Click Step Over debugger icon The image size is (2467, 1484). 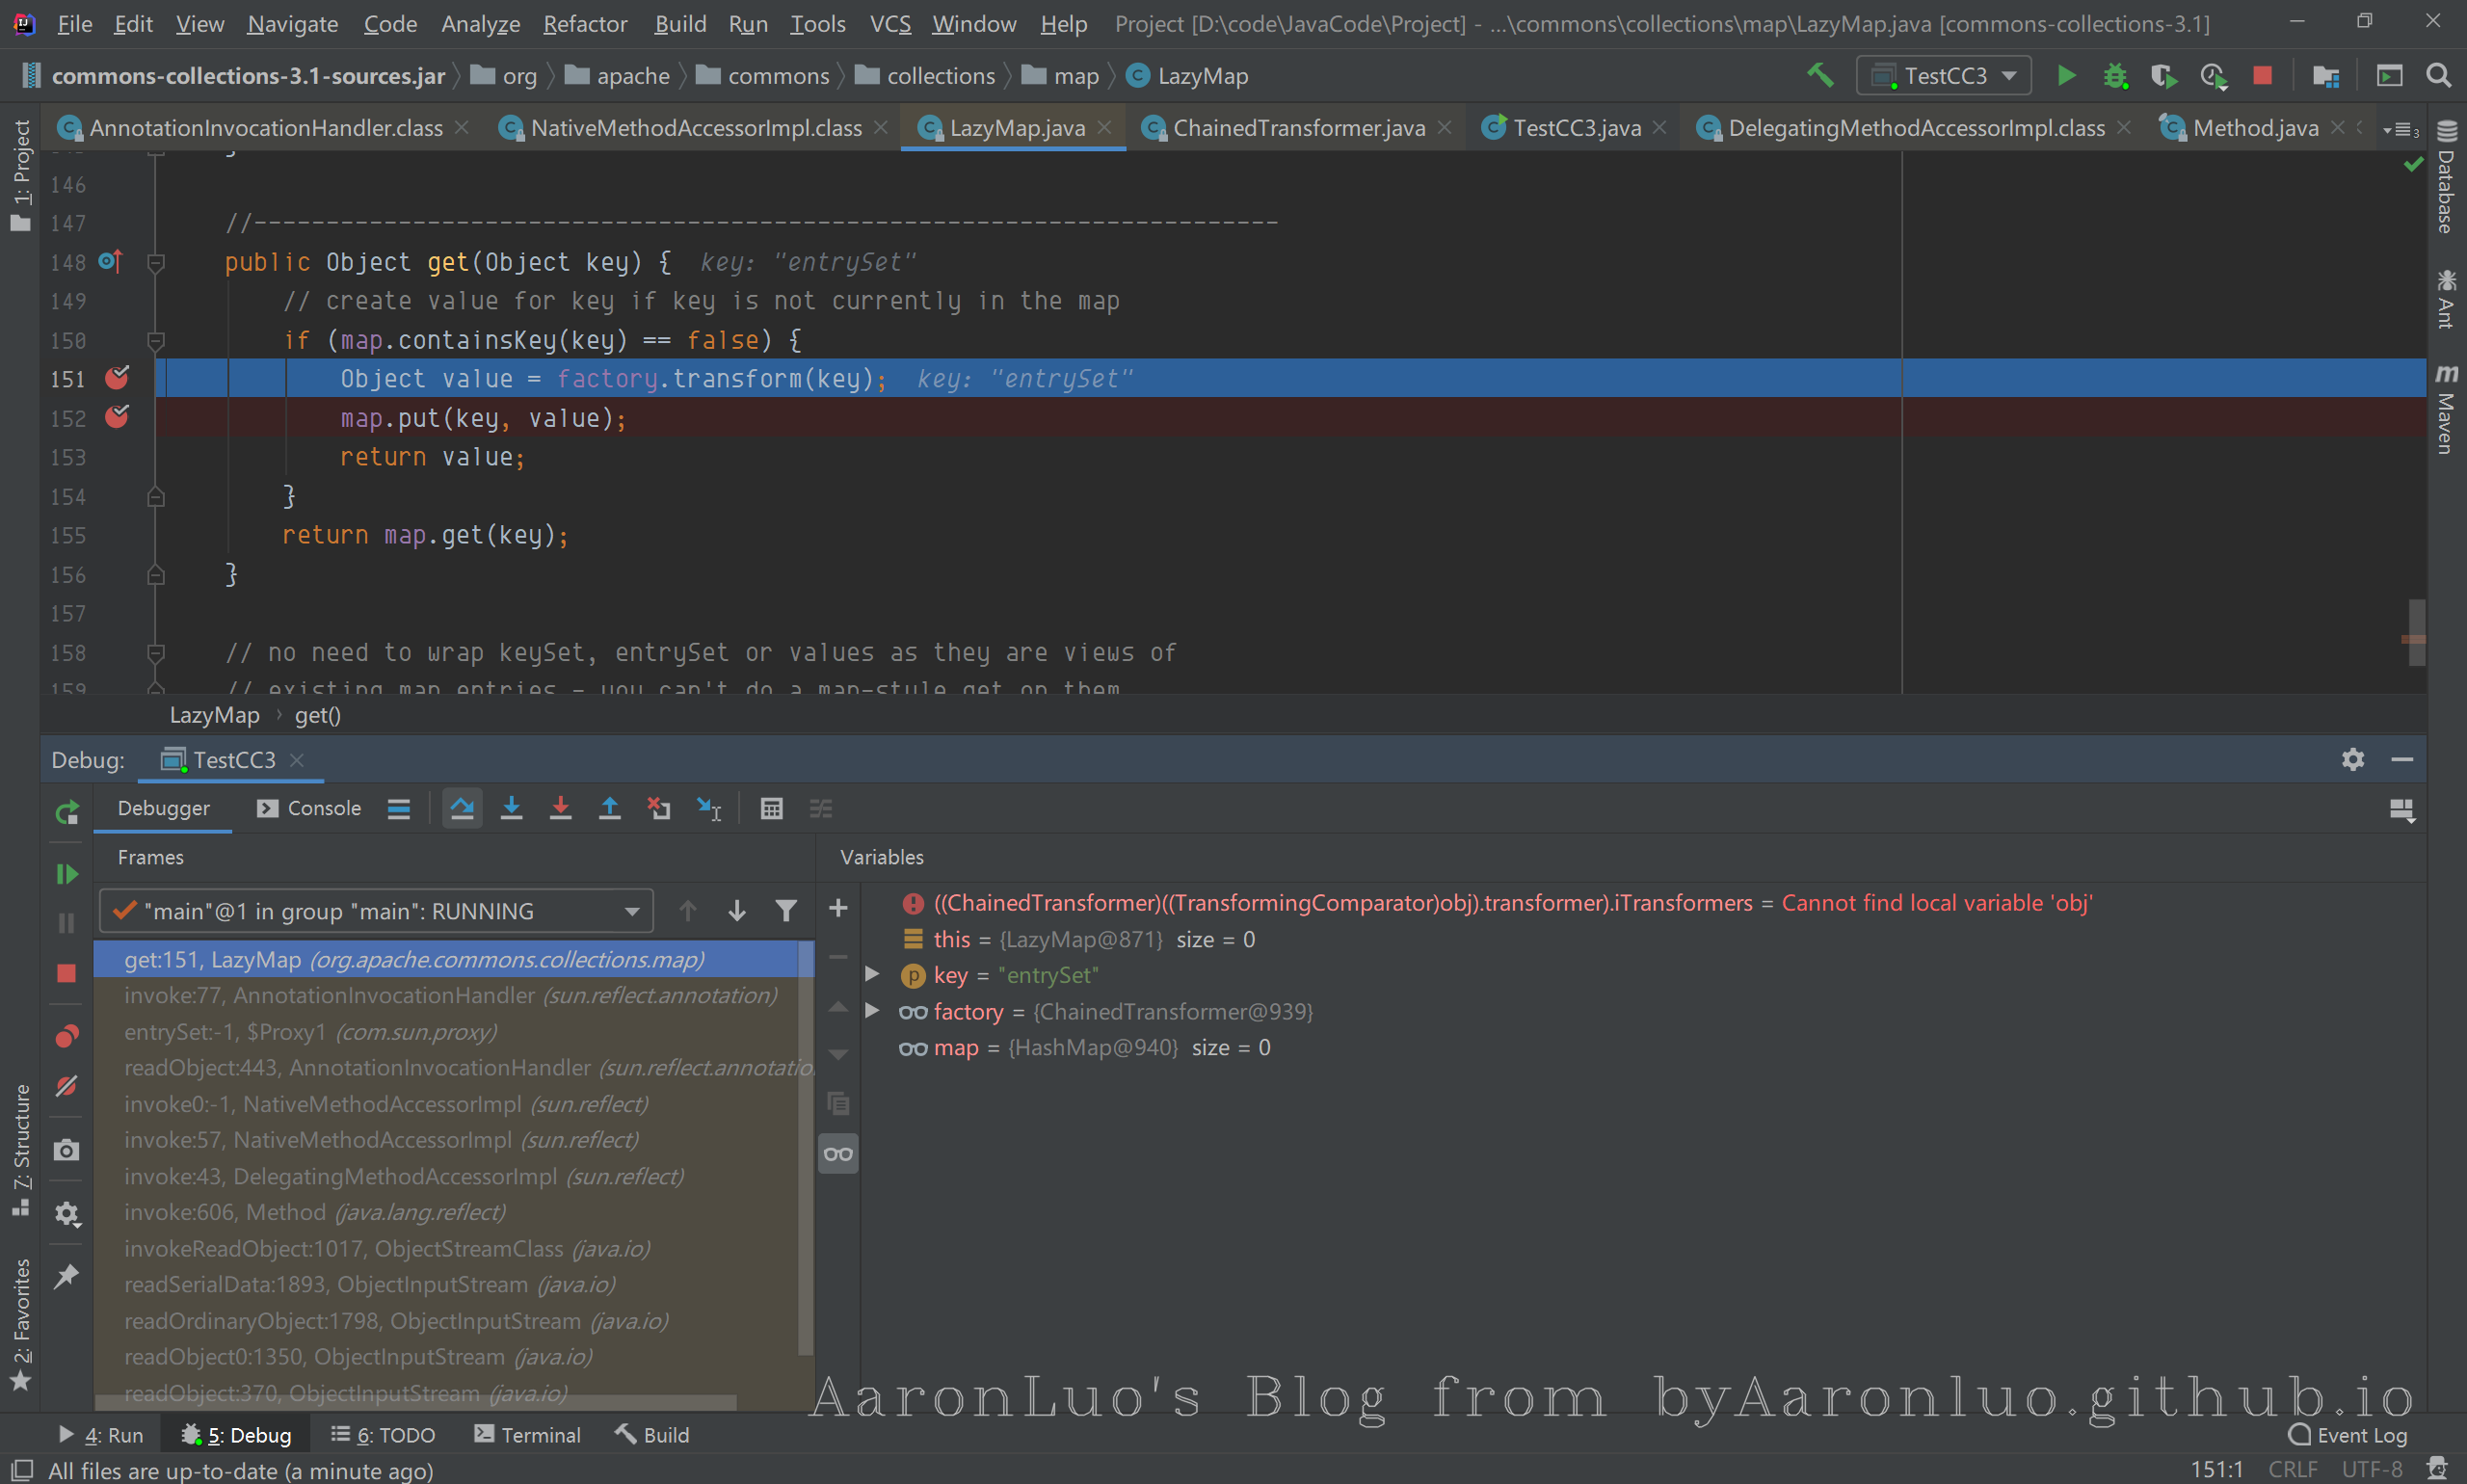(x=462, y=808)
